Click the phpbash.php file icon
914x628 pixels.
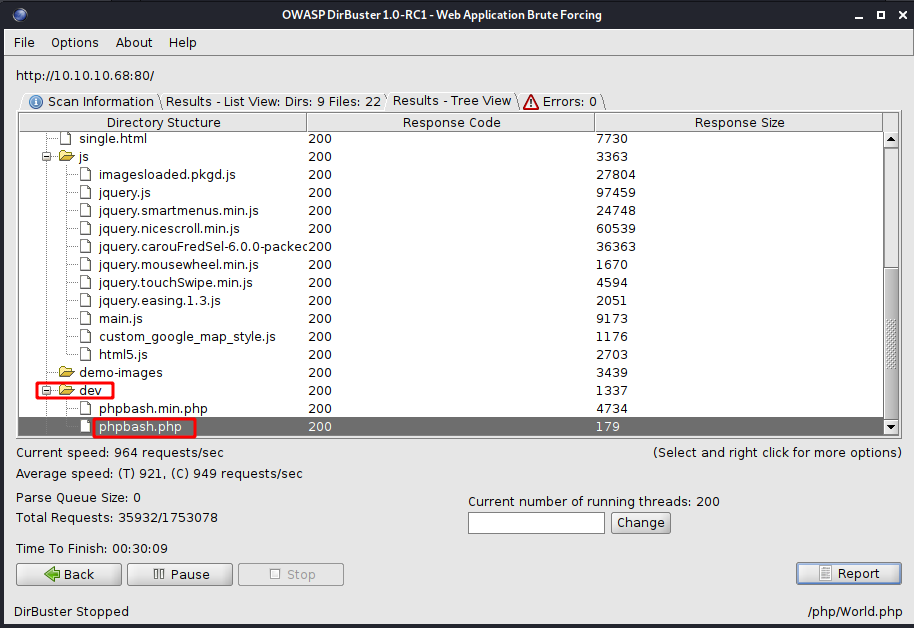(86, 426)
